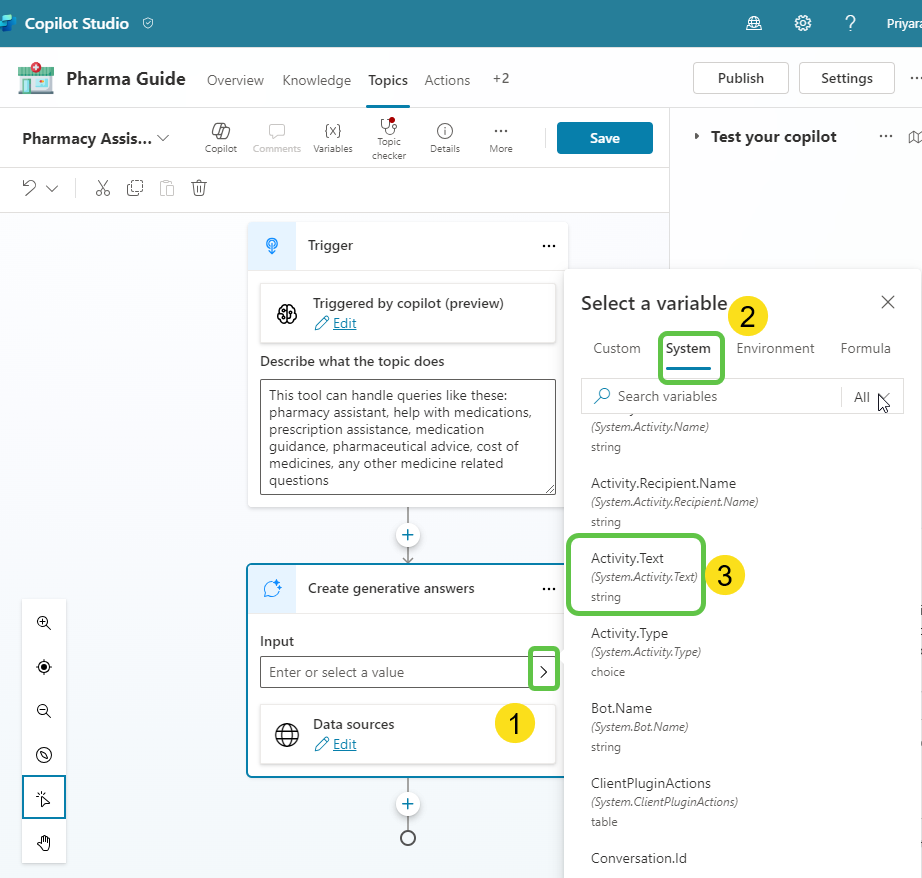Open the Topic checker
922x878 pixels.
pyautogui.click(x=388, y=137)
